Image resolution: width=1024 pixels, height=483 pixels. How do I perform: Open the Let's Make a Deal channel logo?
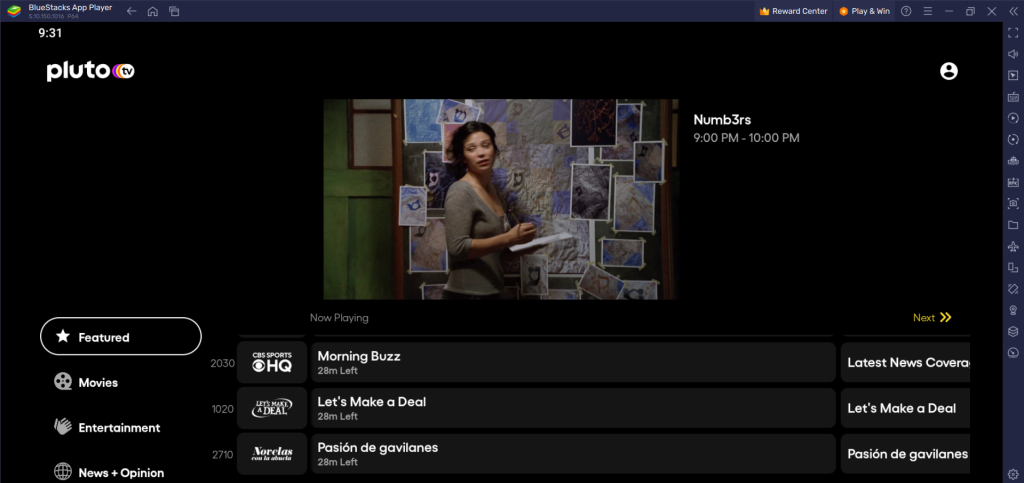coord(272,408)
